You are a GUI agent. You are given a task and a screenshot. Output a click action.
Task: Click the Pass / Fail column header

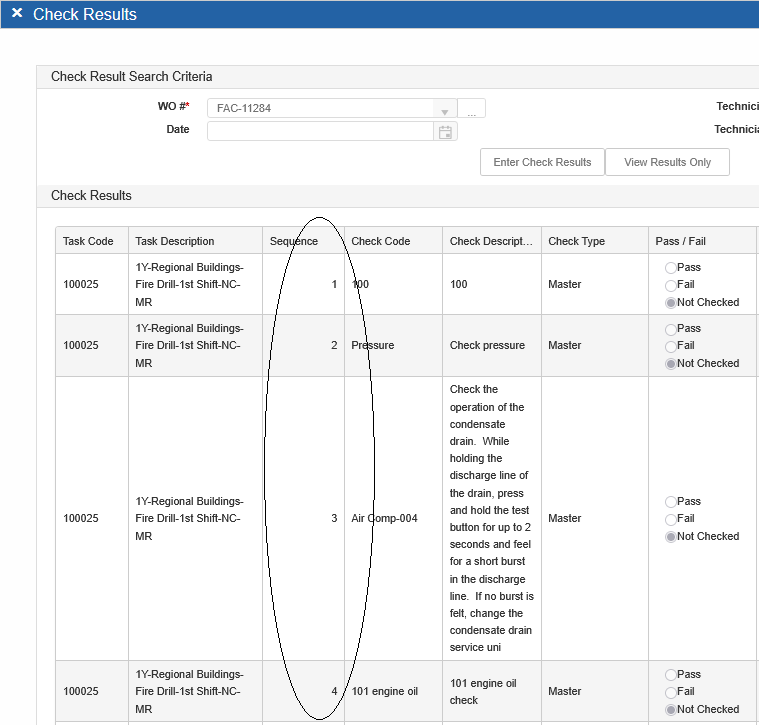pyautogui.click(x=681, y=241)
